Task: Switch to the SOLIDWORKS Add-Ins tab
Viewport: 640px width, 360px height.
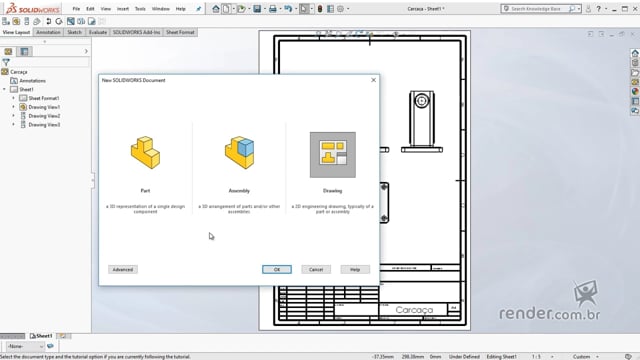Action: pyautogui.click(x=136, y=32)
